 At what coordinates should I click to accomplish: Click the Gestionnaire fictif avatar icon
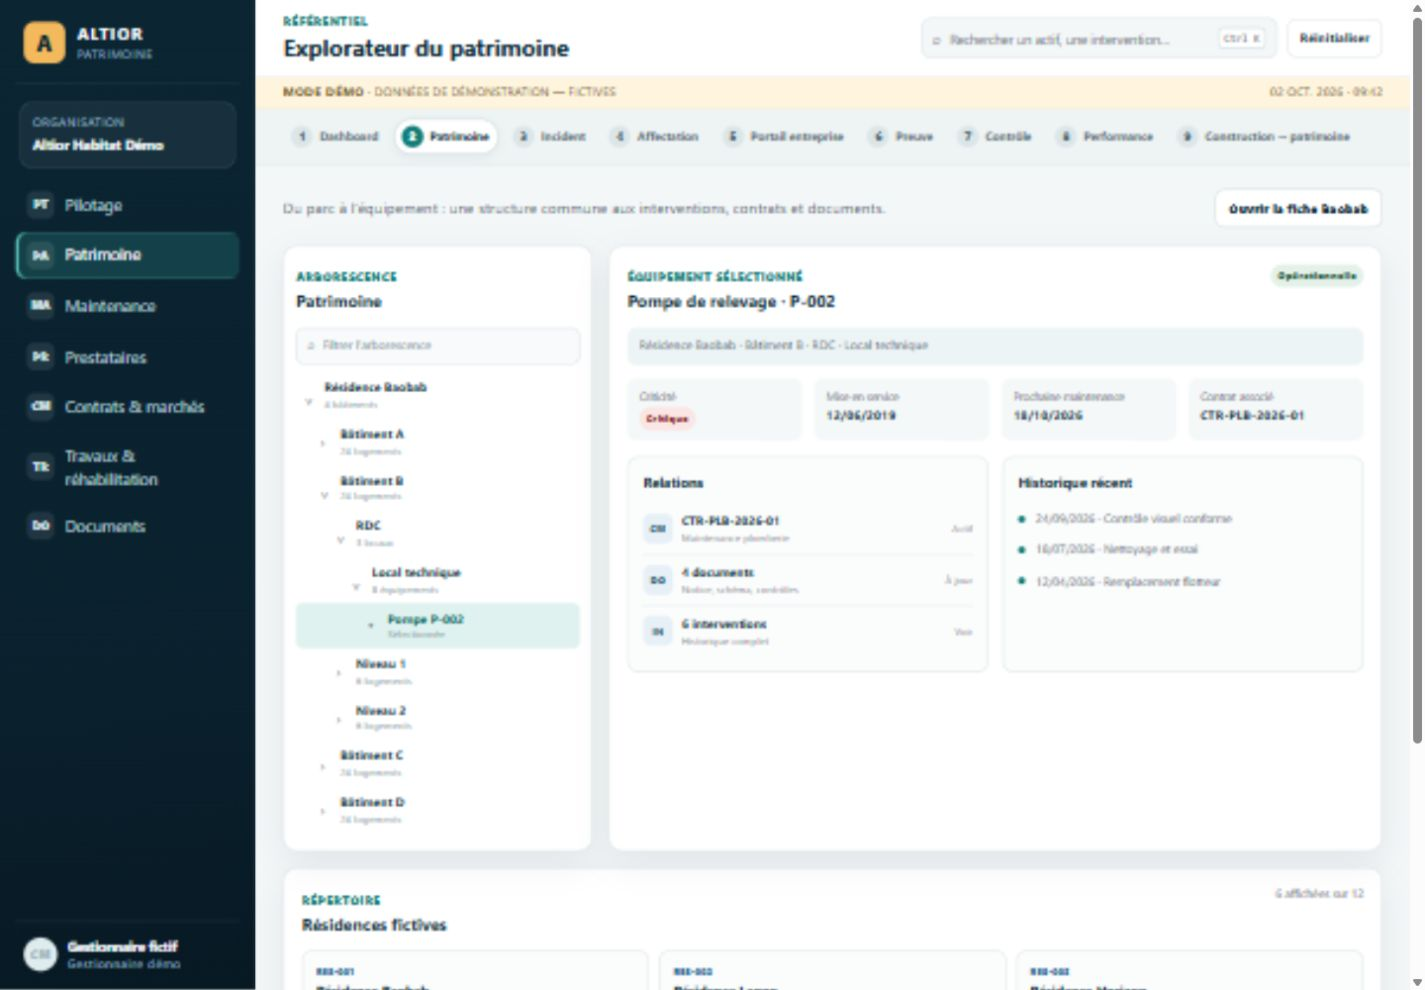pos(40,954)
